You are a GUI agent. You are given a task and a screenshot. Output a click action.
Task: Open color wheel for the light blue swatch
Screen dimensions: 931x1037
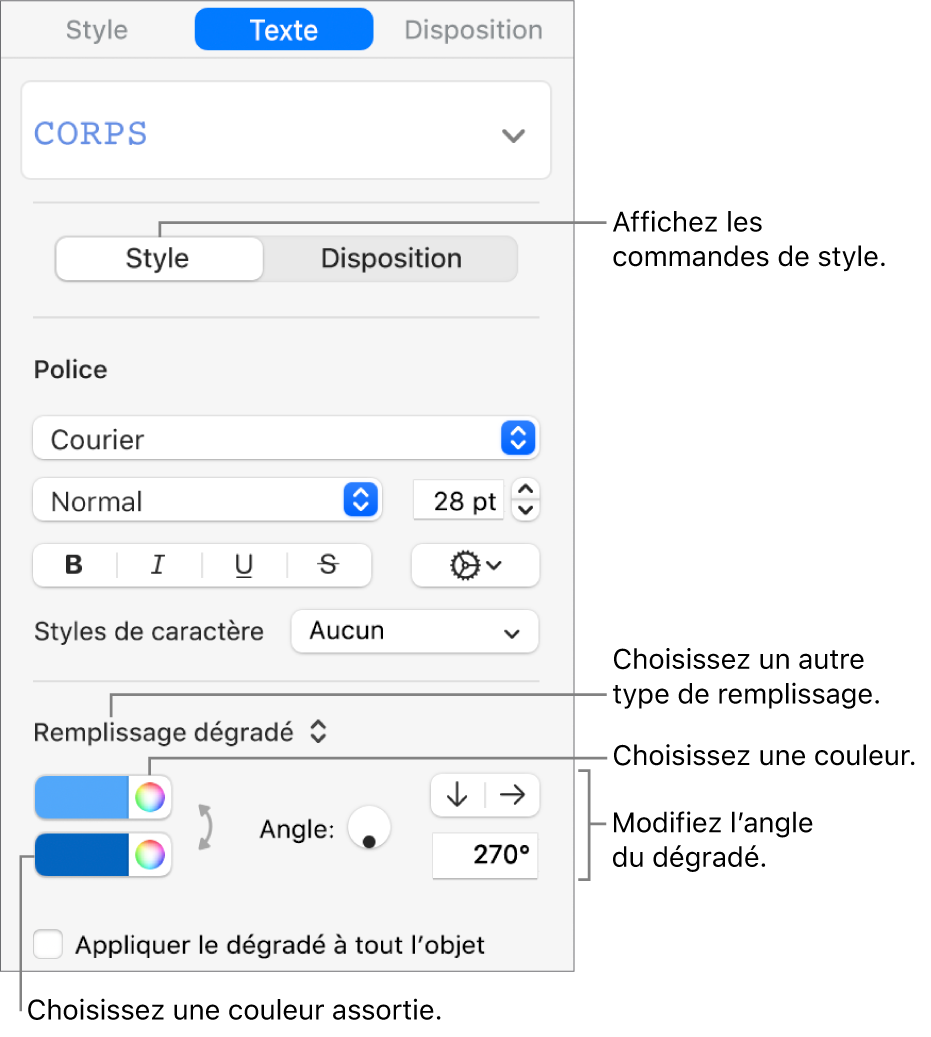(x=150, y=797)
